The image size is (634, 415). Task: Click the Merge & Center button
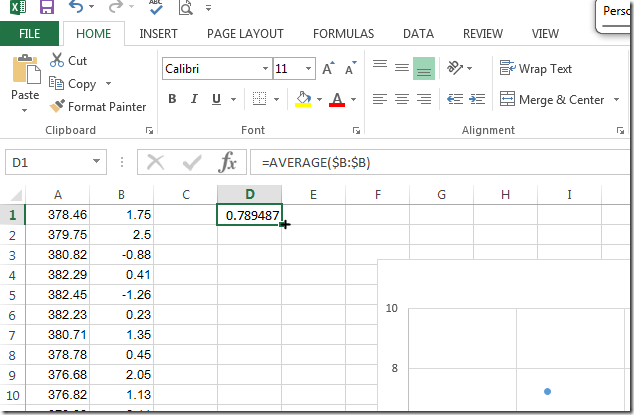[x=552, y=99]
